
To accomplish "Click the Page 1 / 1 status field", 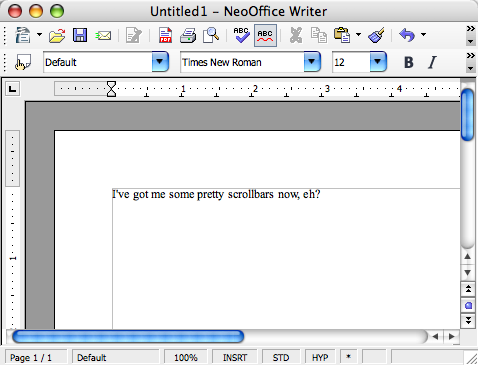I will point(36,357).
